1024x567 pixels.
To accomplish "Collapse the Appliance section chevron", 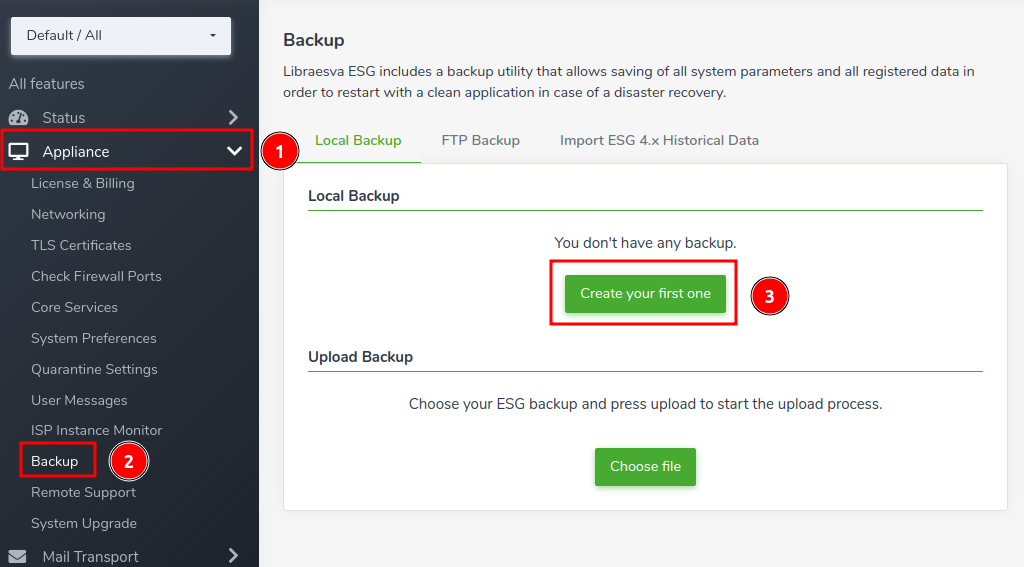I will click(234, 152).
